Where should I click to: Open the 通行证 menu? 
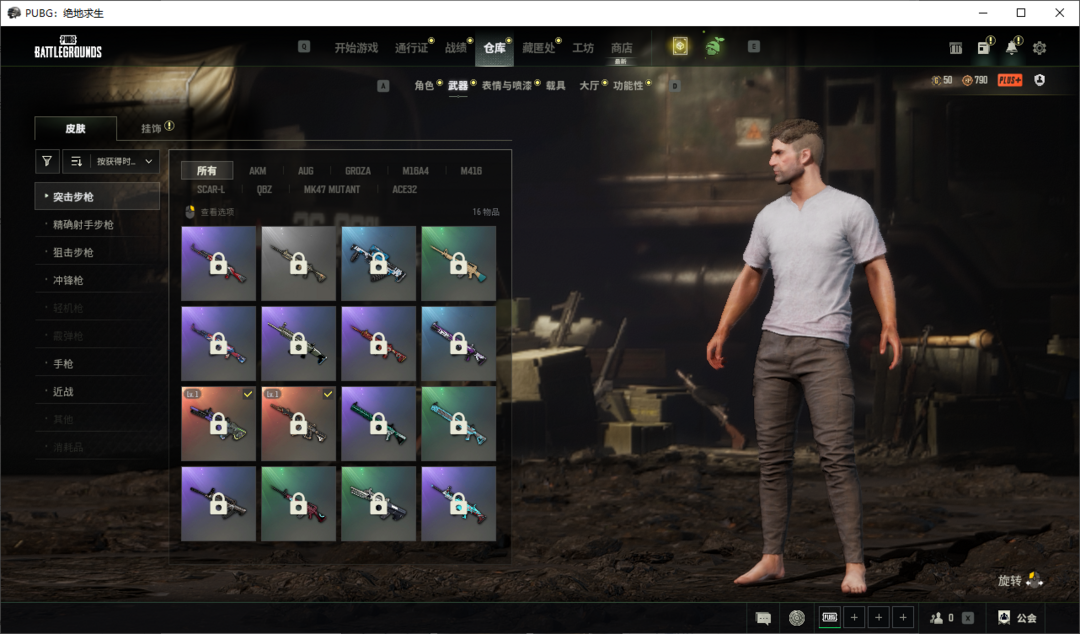[x=411, y=48]
